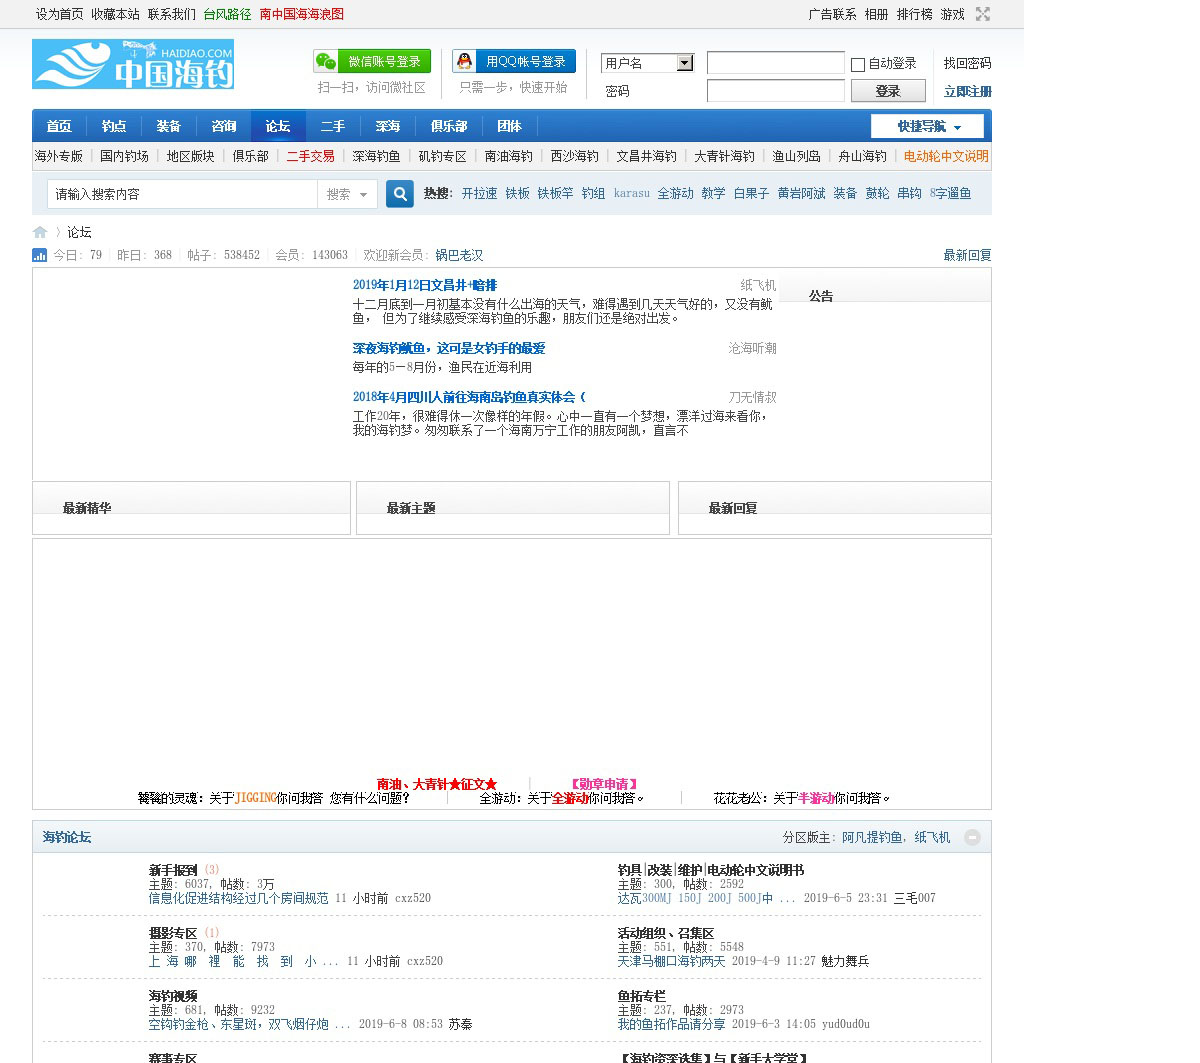The width and height of the screenshot is (1200, 1063).
Task: Click the password input field
Action: [776, 91]
